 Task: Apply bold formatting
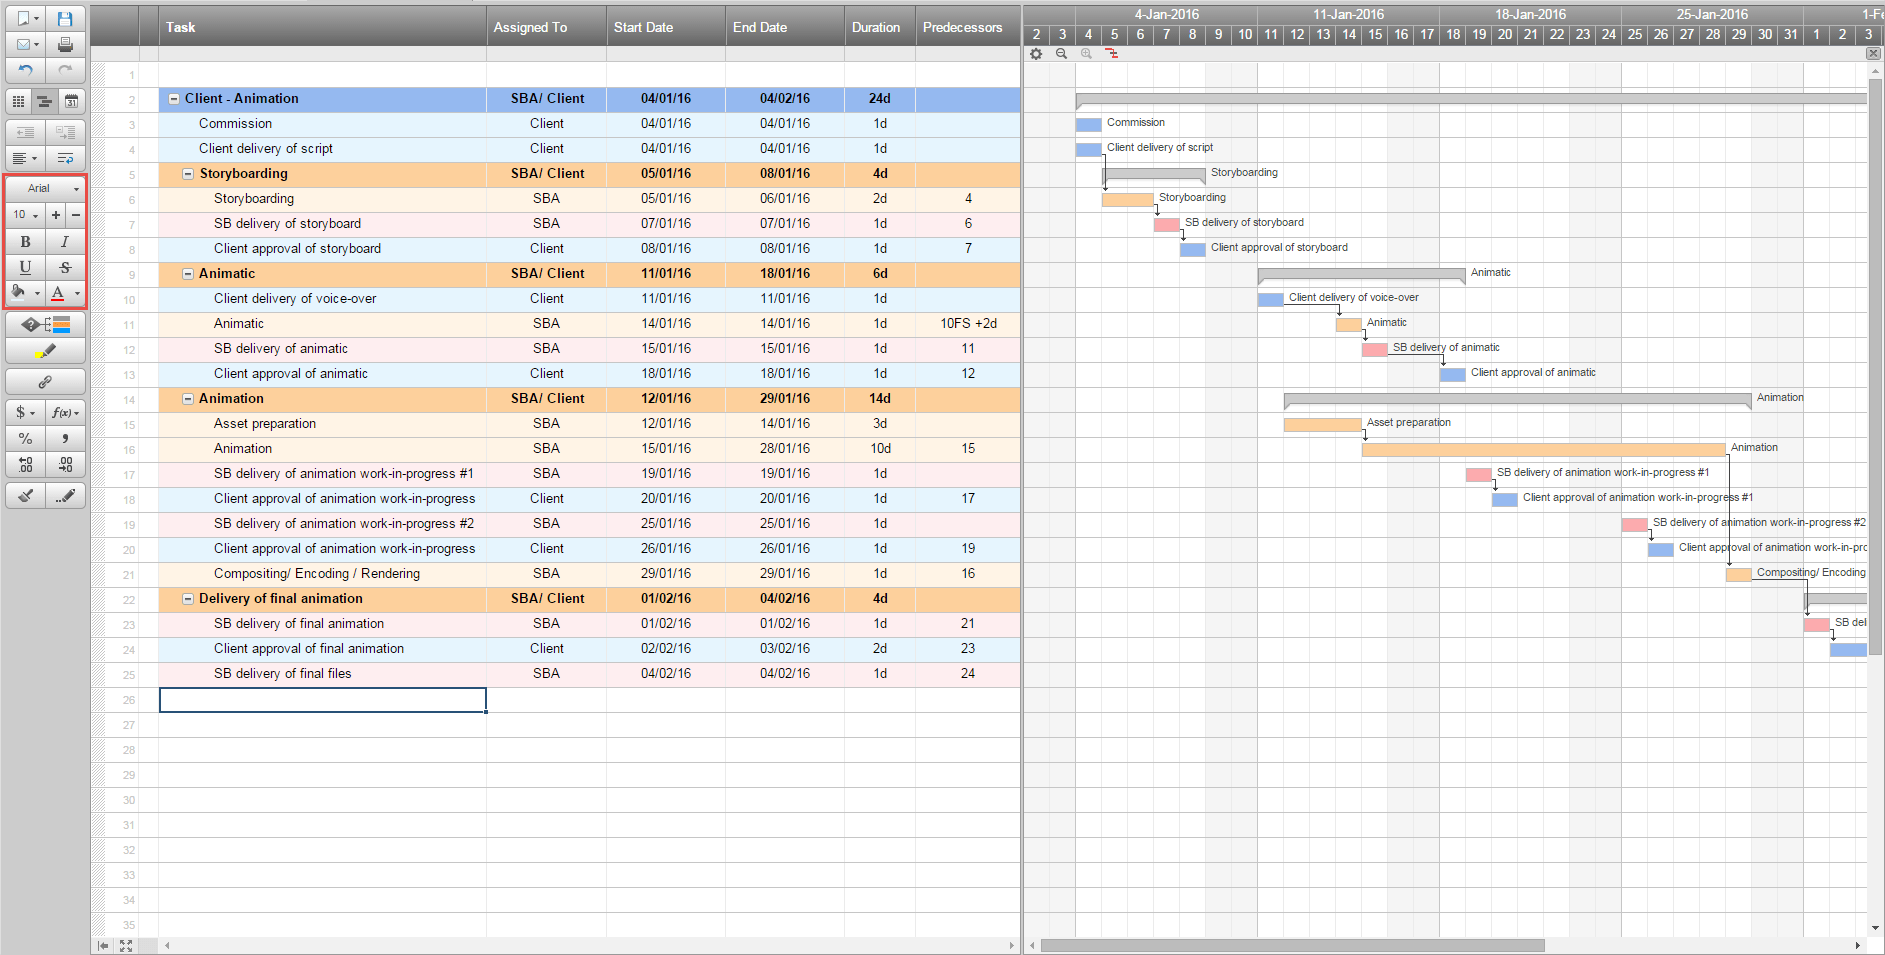[24, 241]
